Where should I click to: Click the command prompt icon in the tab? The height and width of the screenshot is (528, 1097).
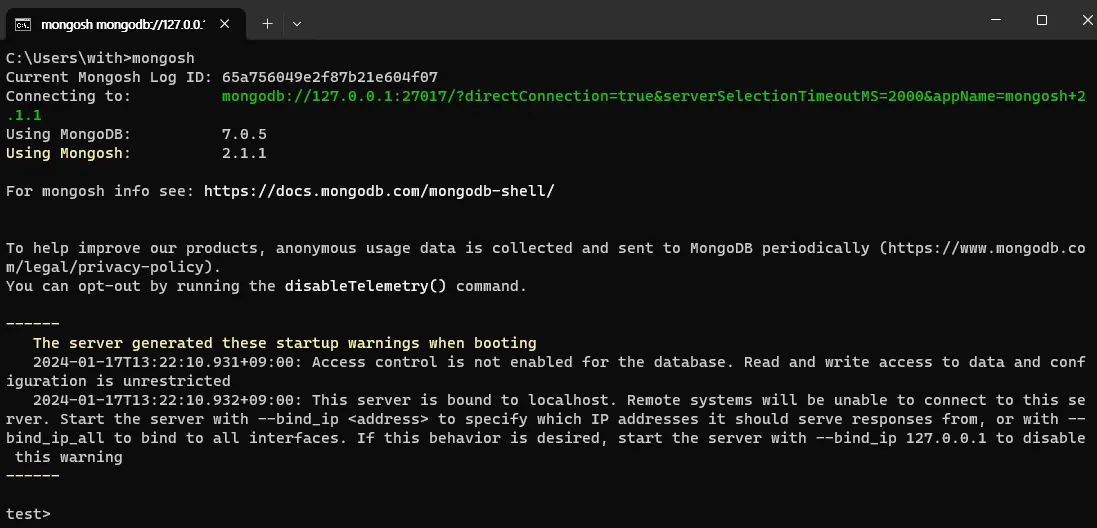(x=21, y=22)
